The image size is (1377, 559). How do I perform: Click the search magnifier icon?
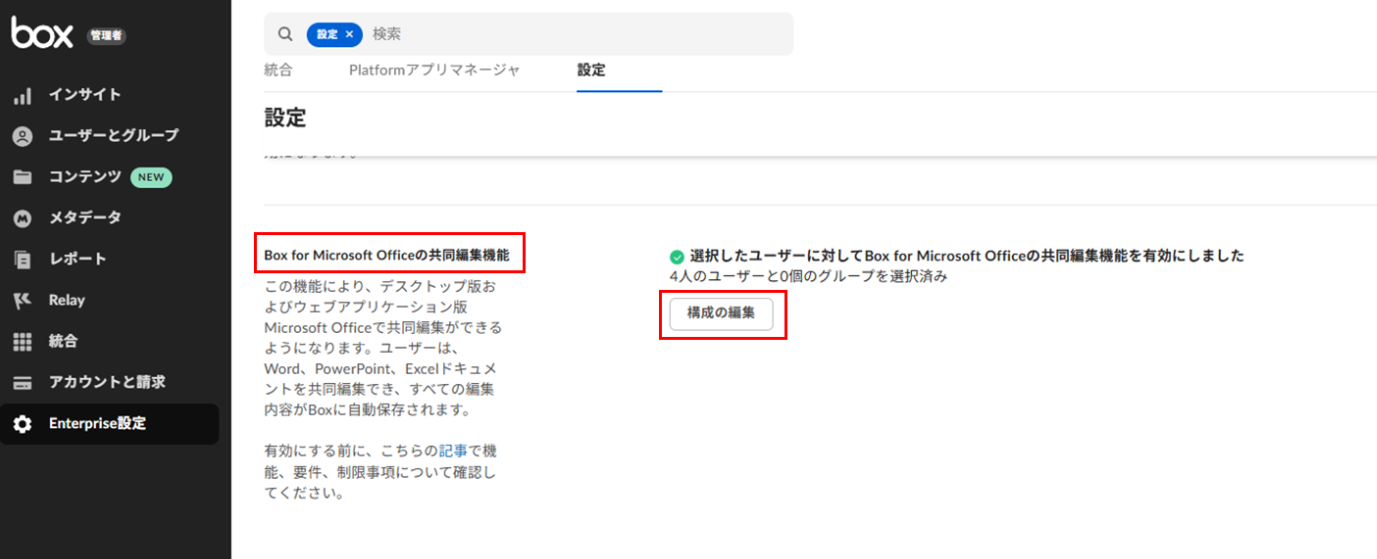(286, 34)
